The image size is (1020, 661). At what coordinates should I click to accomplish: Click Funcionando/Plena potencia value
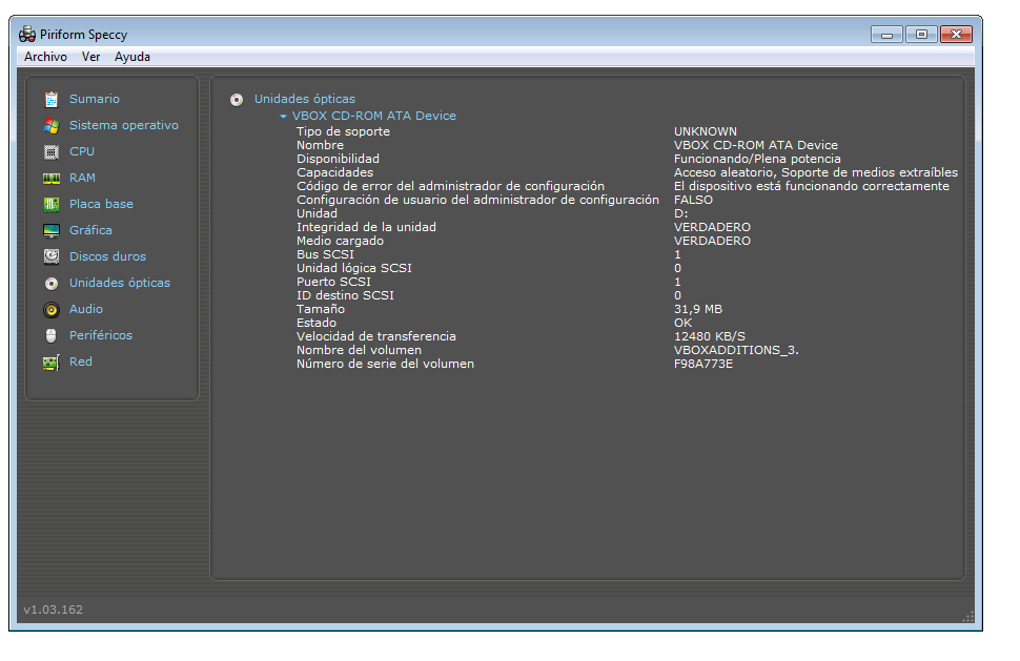[x=757, y=159]
